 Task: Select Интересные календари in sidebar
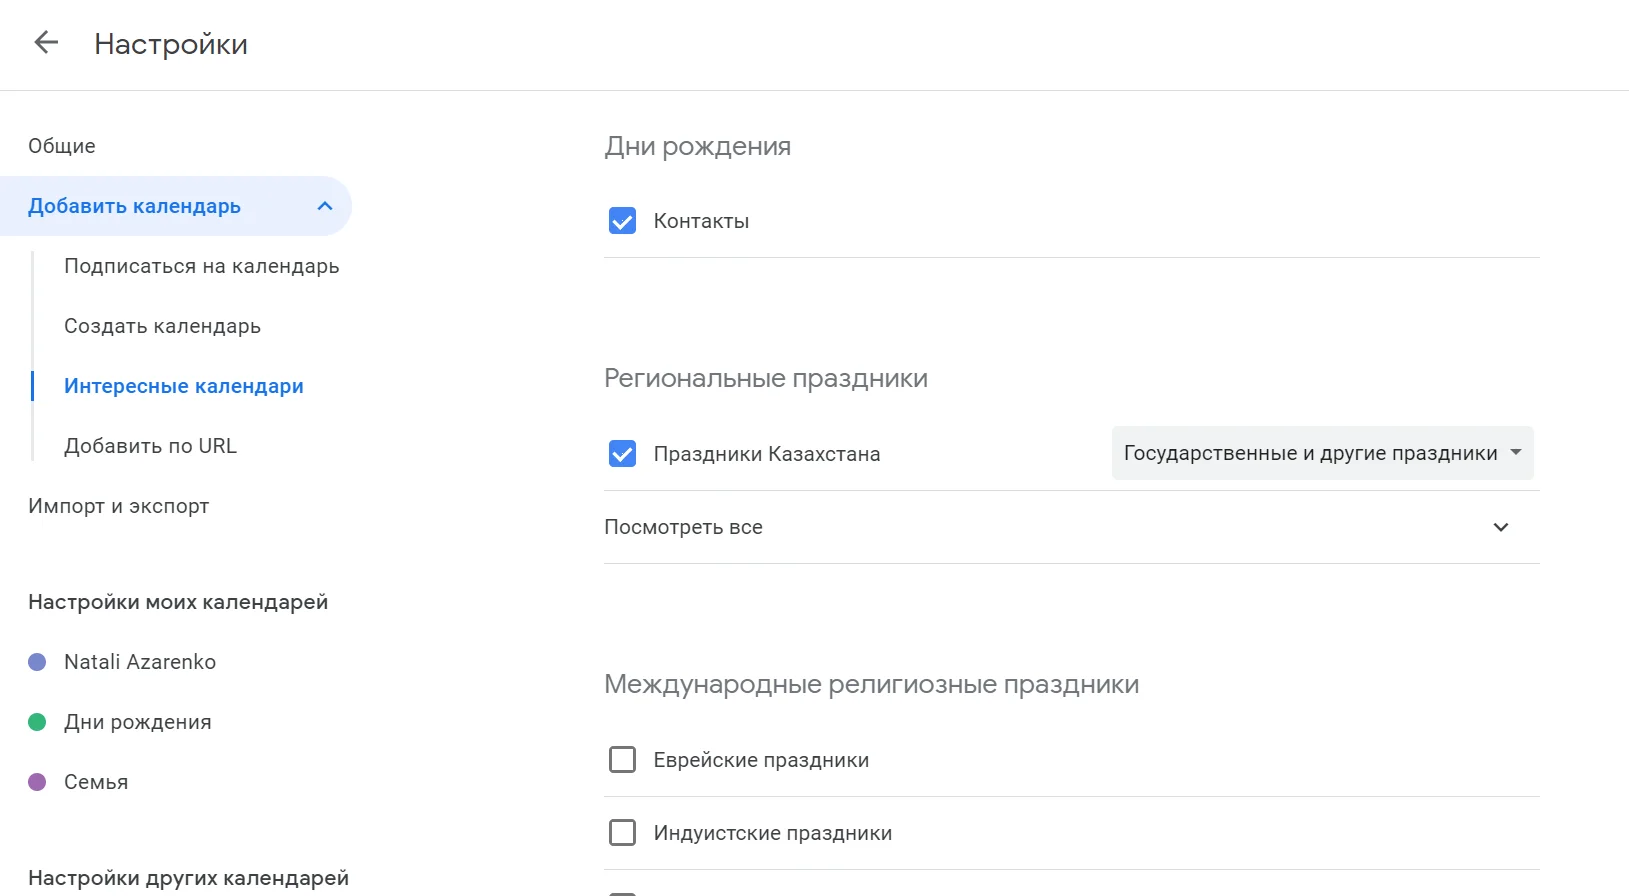click(x=183, y=386)
